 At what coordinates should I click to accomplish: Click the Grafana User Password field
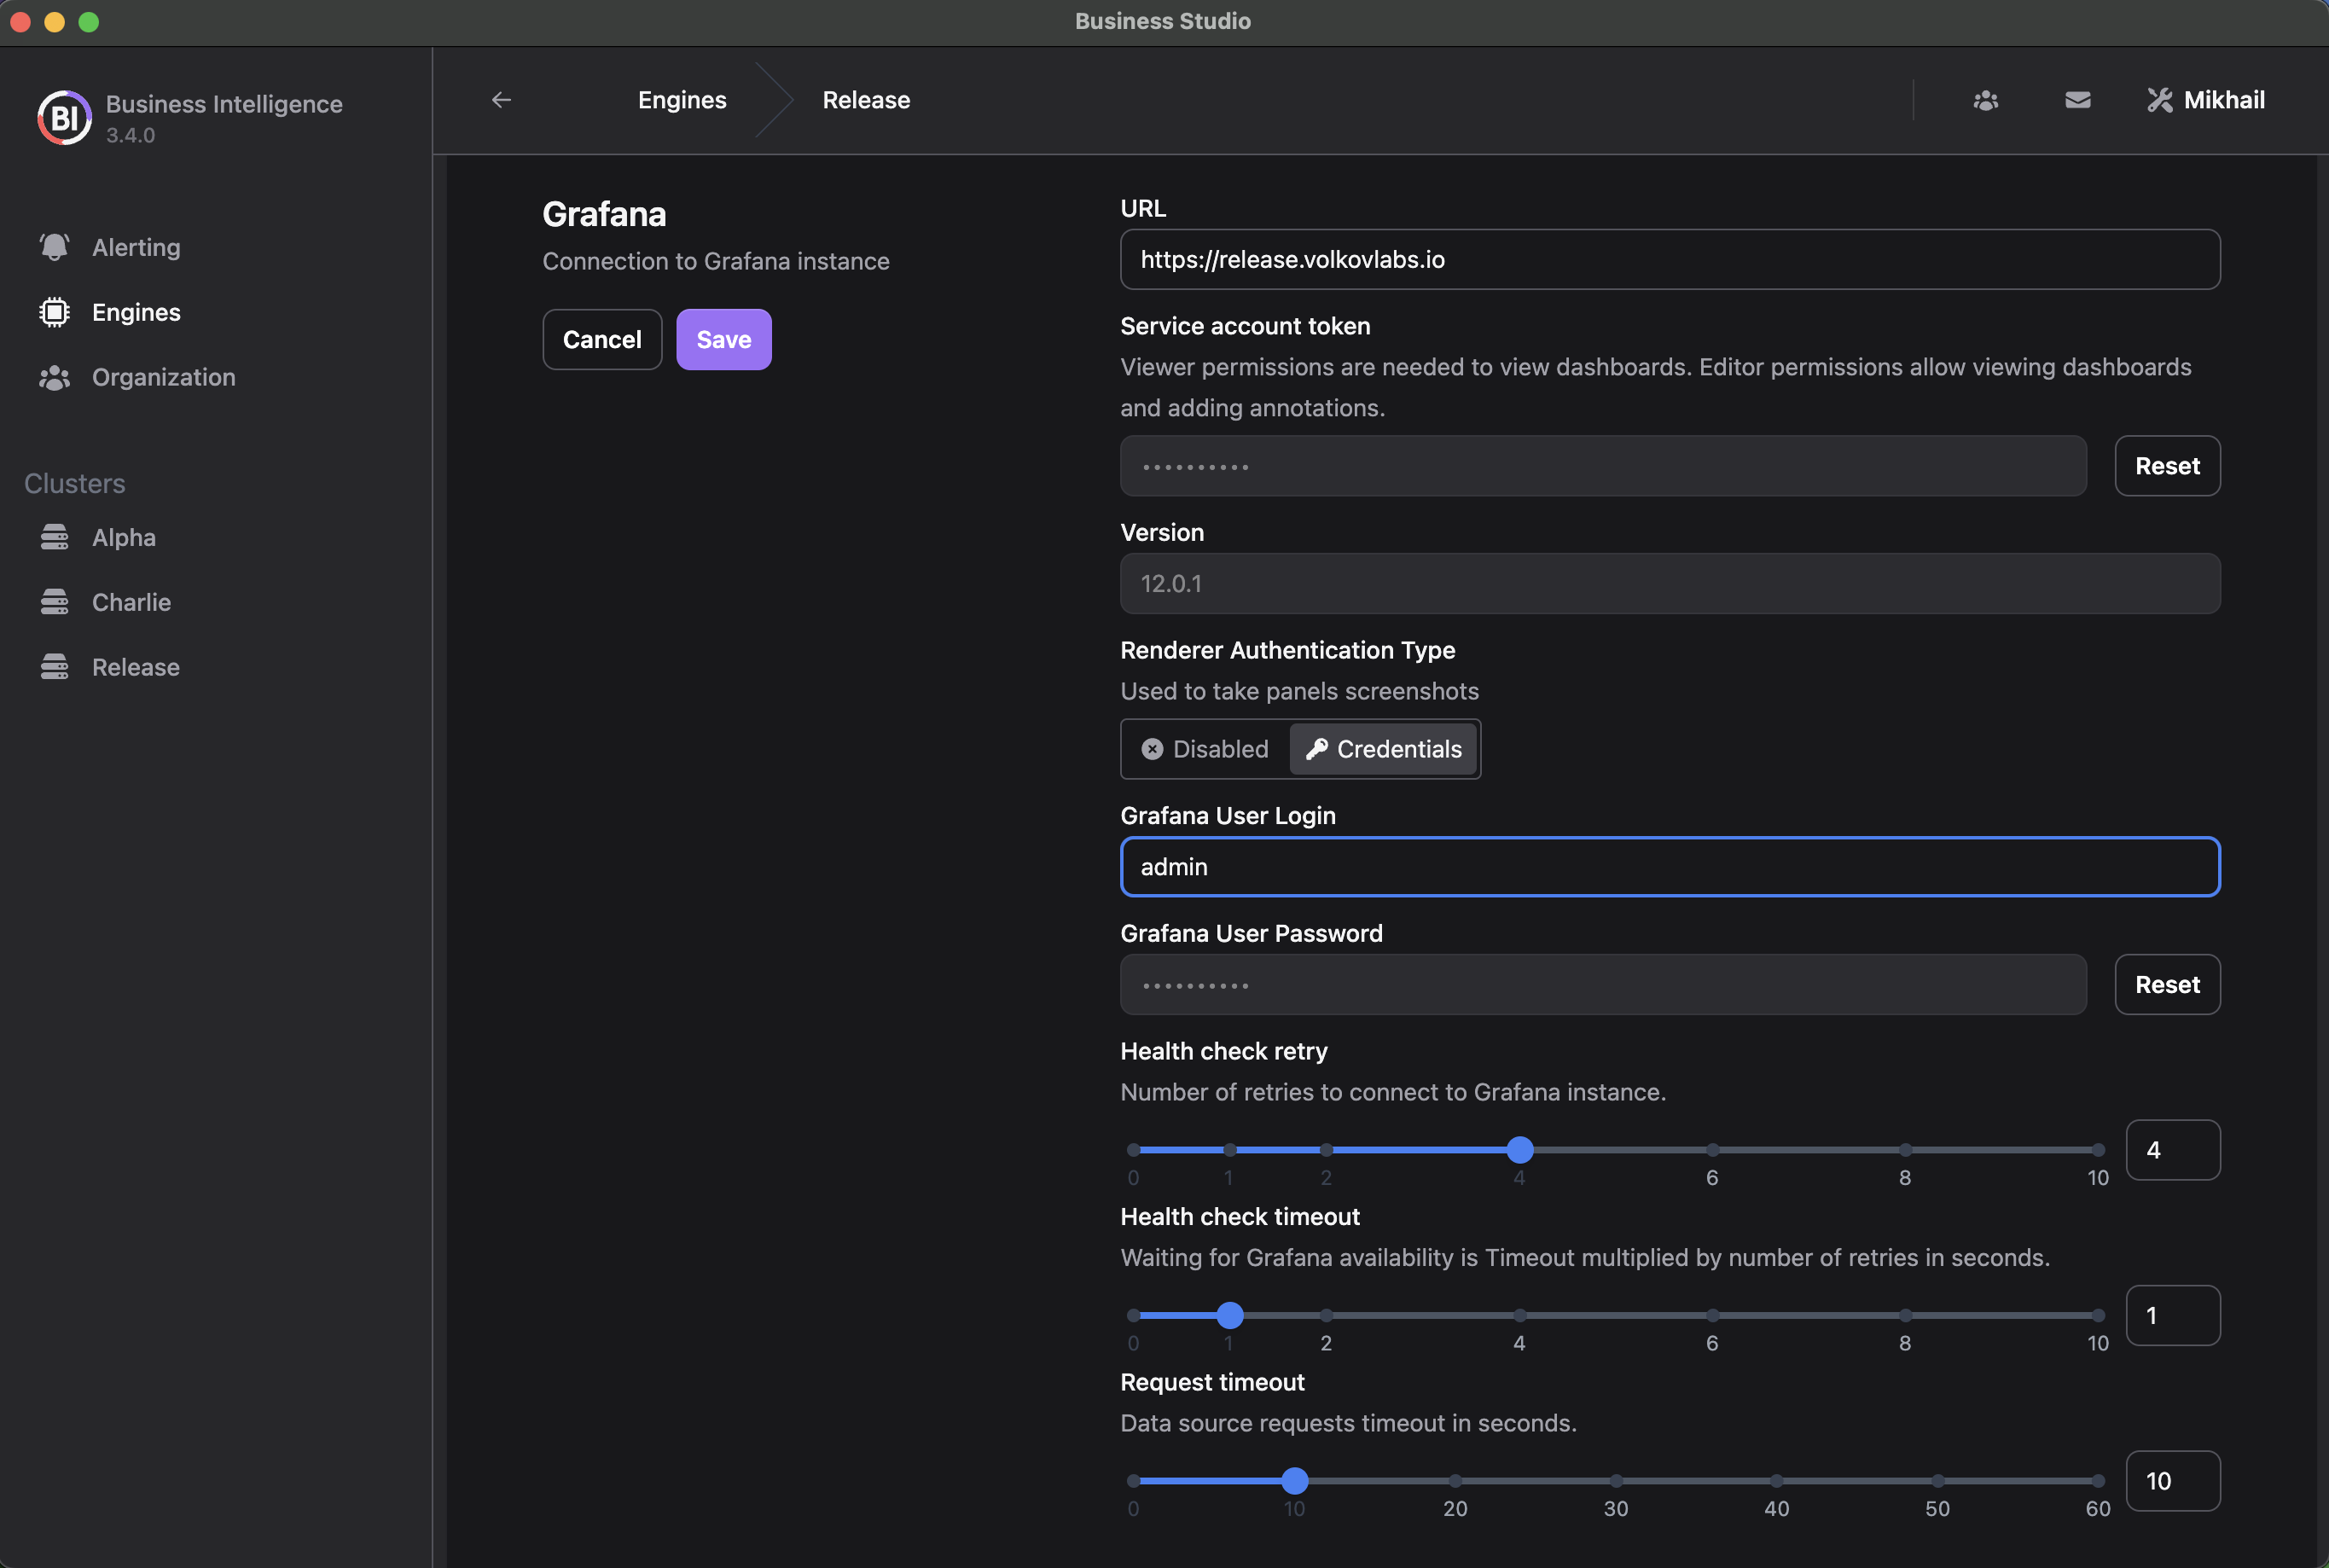(x=1603, y=985)
